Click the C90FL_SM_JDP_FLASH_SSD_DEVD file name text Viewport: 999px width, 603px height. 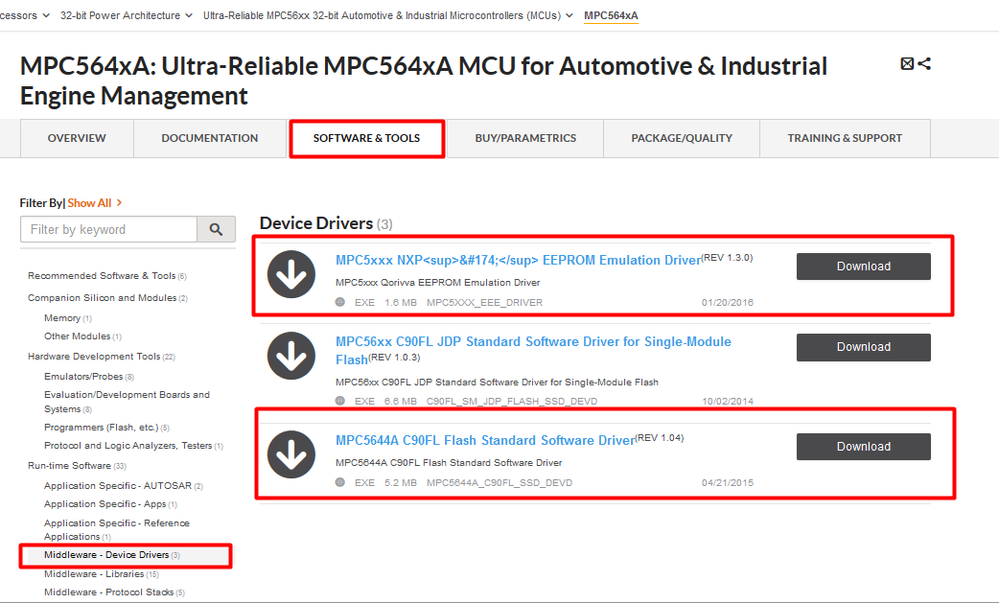pyautogui.click(x=512, y=402)
